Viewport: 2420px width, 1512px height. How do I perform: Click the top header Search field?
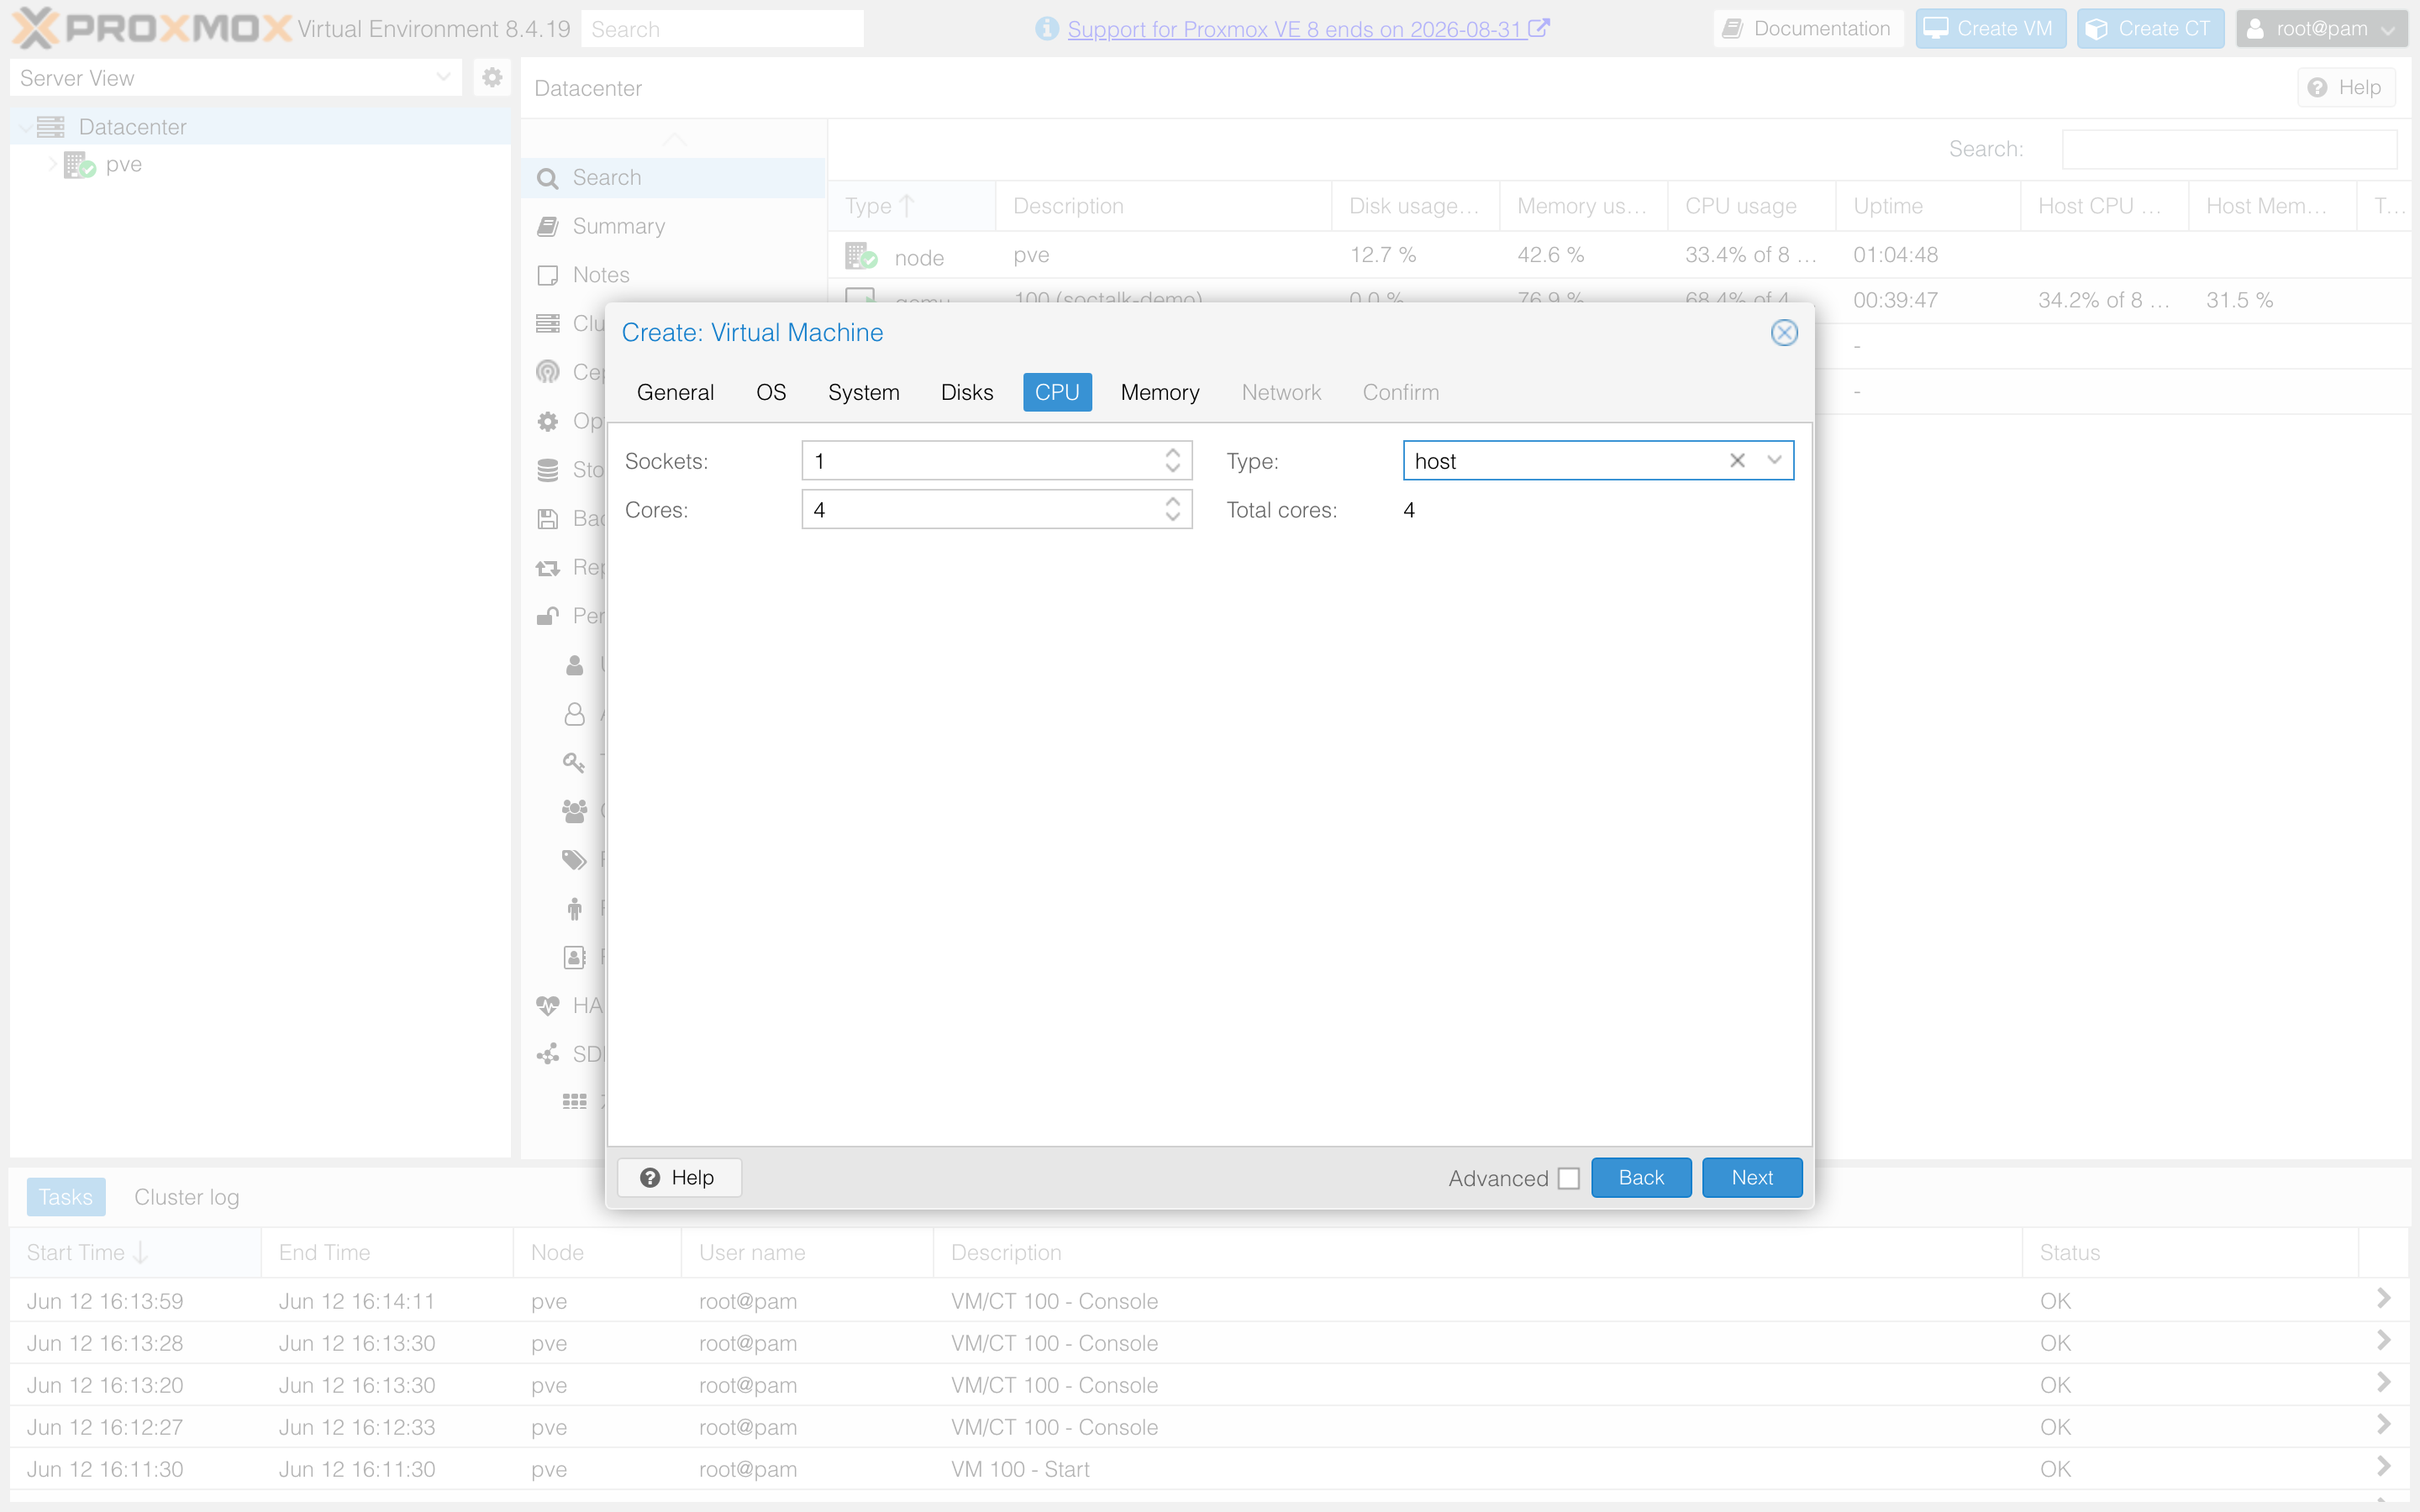722,29
